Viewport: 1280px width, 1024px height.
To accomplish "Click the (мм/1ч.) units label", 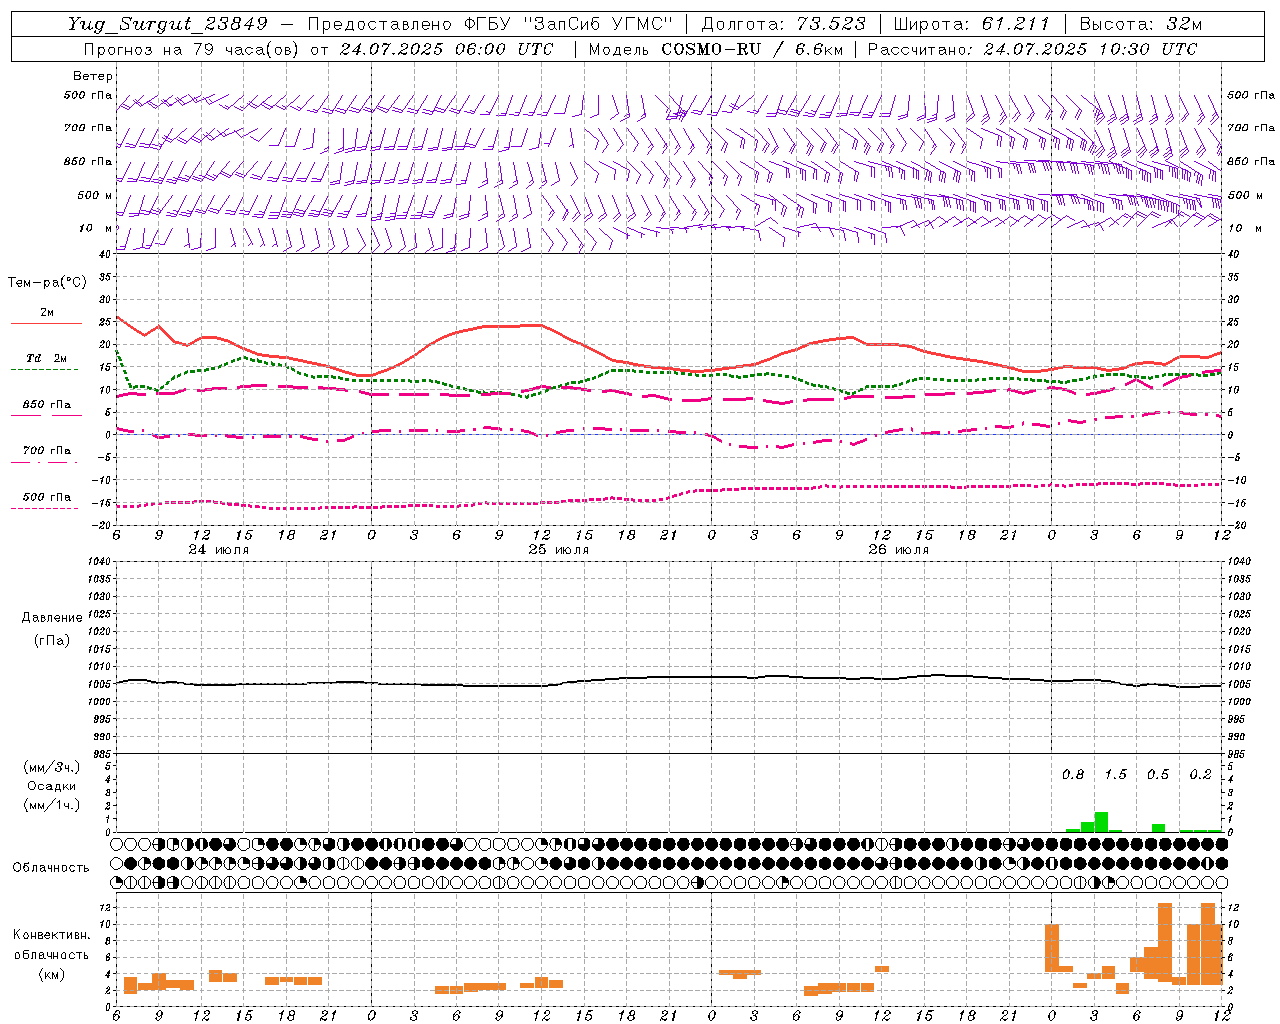I will (x=52, y=805).
